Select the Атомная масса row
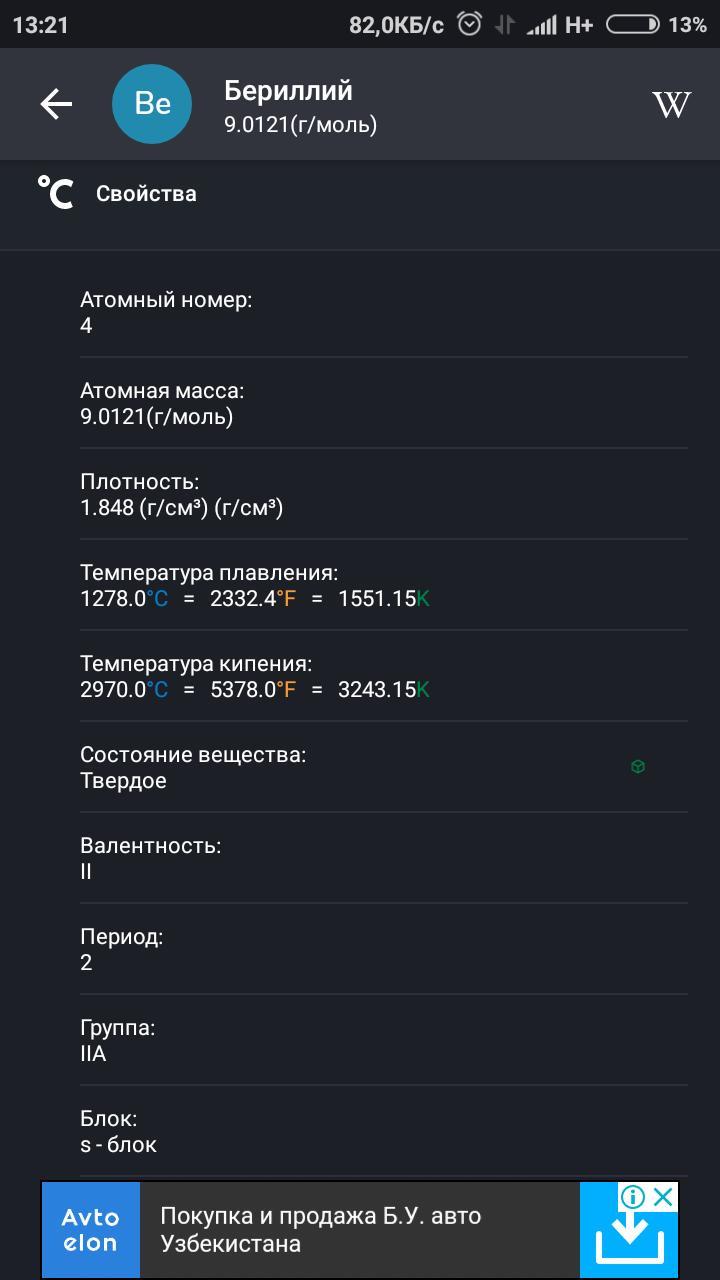 [384, 403]
